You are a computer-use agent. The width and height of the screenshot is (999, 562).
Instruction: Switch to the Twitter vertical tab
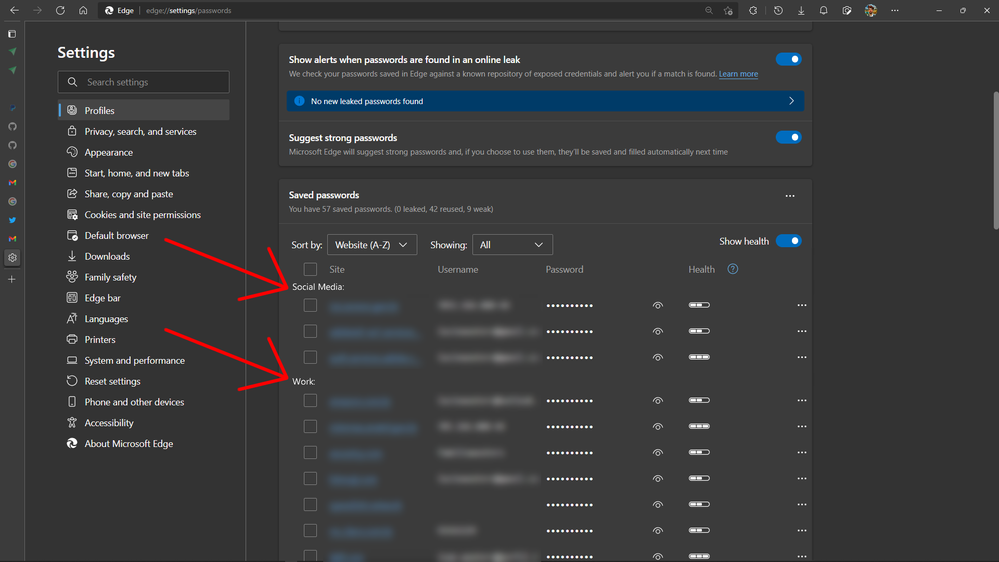(12, 220)
